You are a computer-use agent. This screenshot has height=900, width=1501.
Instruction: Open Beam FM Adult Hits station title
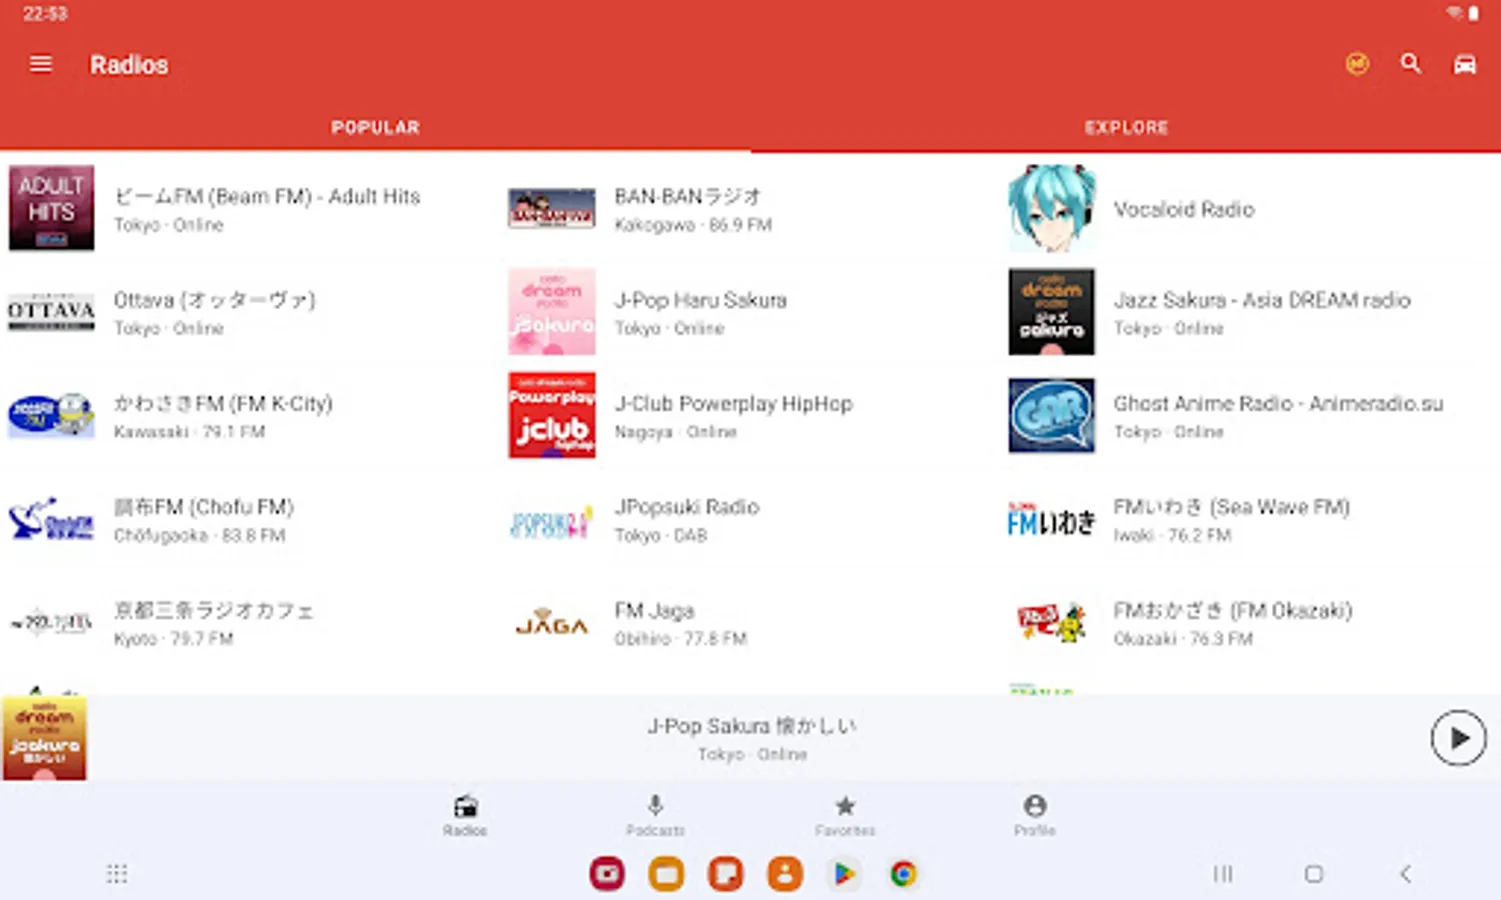267,196
